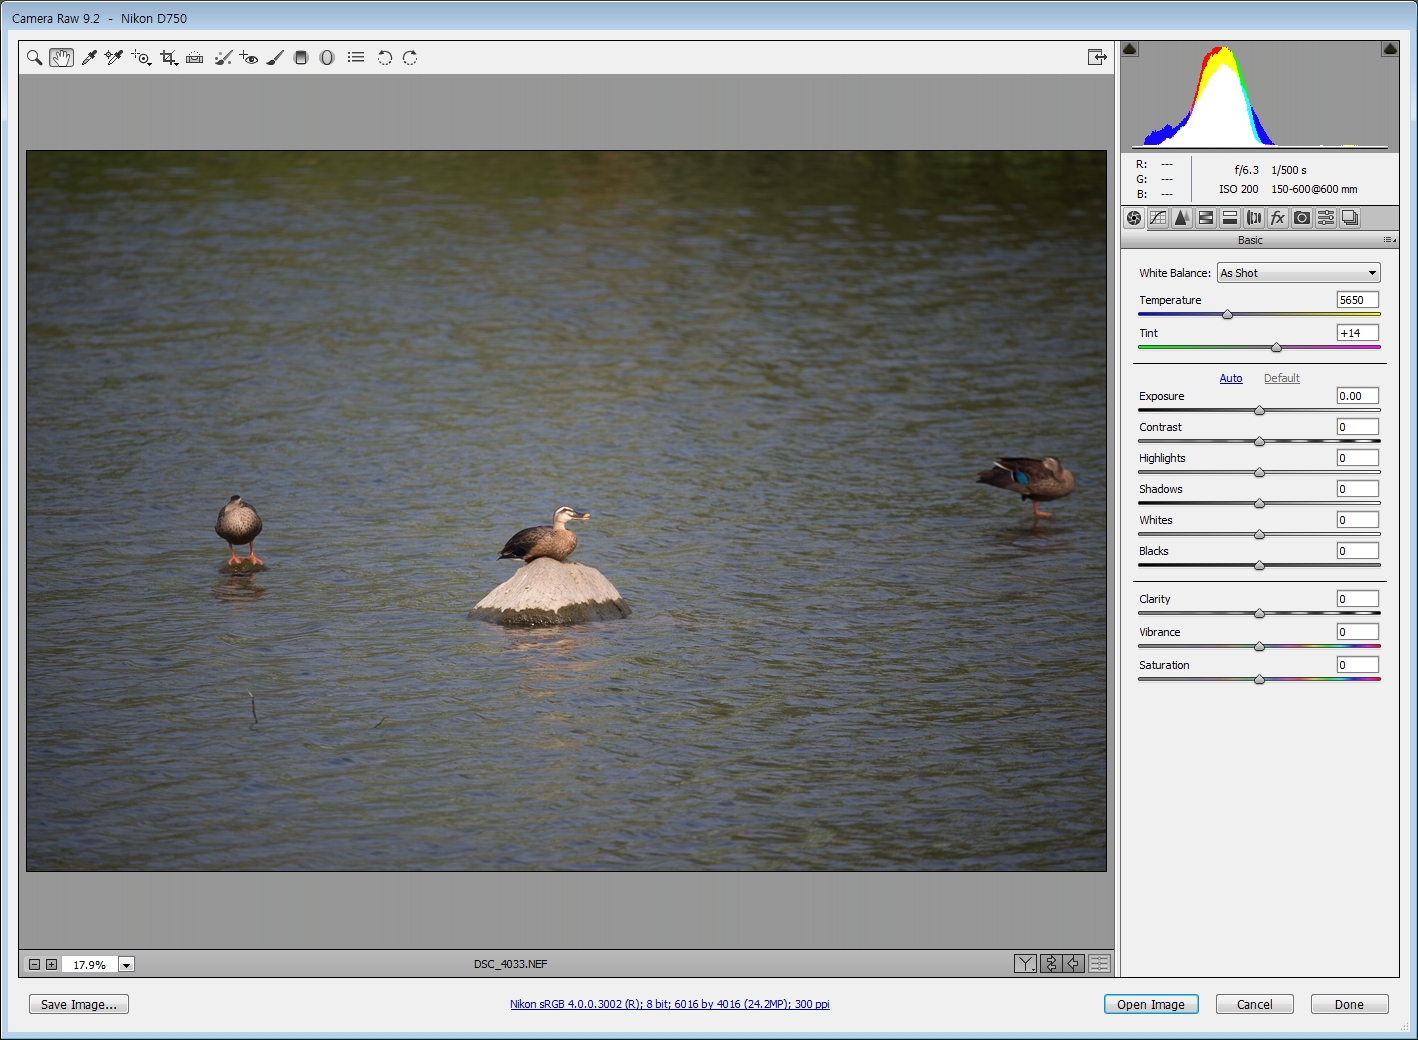The height and width of the screenshot is (1040, 1418).
Task: Select the Zoom tool
Action: click(34, 58)
